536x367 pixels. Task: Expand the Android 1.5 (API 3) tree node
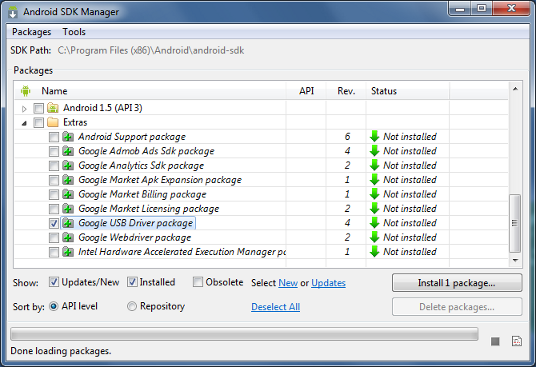(24, 109)
